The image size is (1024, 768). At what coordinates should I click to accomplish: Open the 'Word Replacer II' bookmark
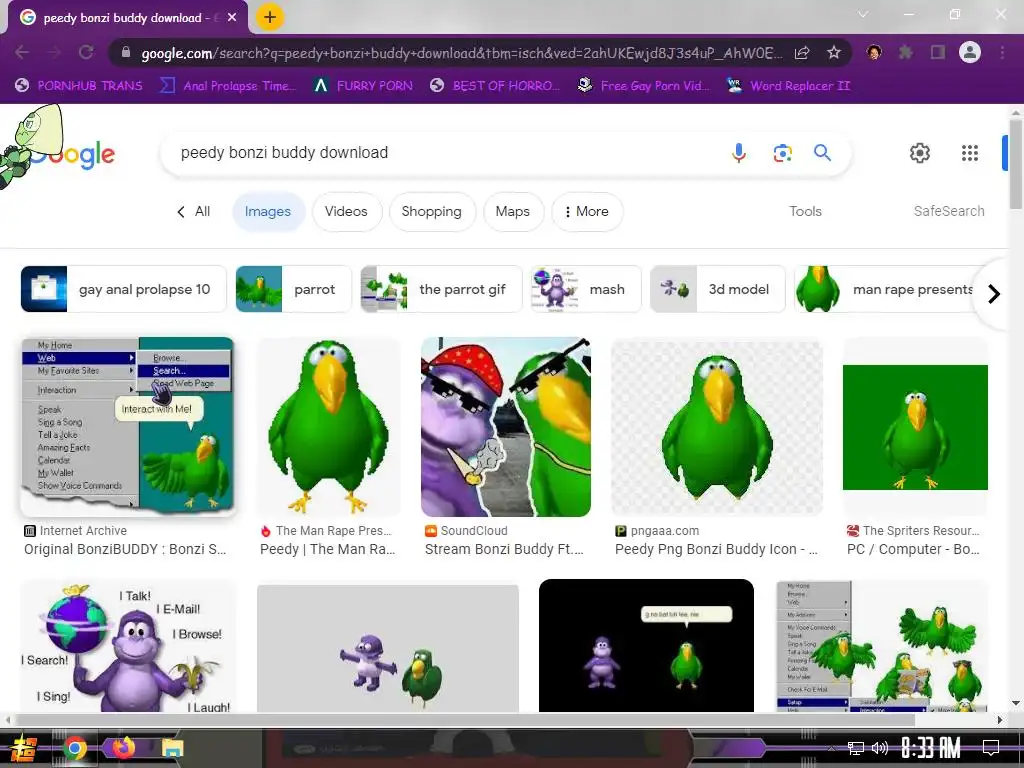point(788,86)
